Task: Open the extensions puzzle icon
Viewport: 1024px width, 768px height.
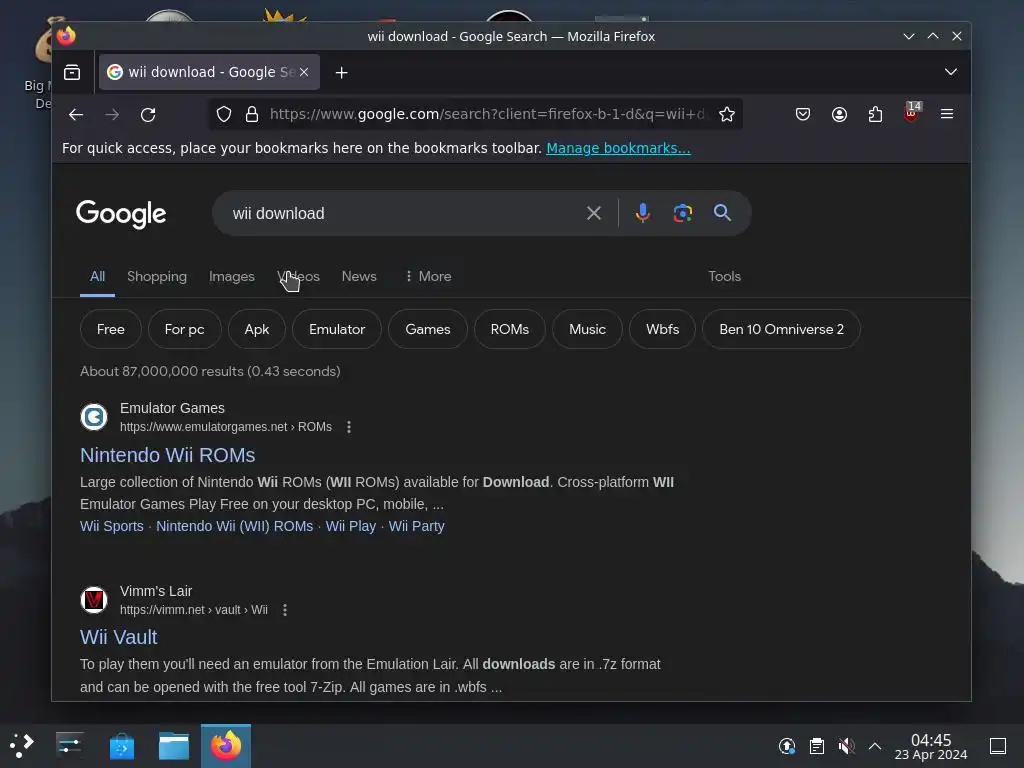Action: [x=875, y=114]
